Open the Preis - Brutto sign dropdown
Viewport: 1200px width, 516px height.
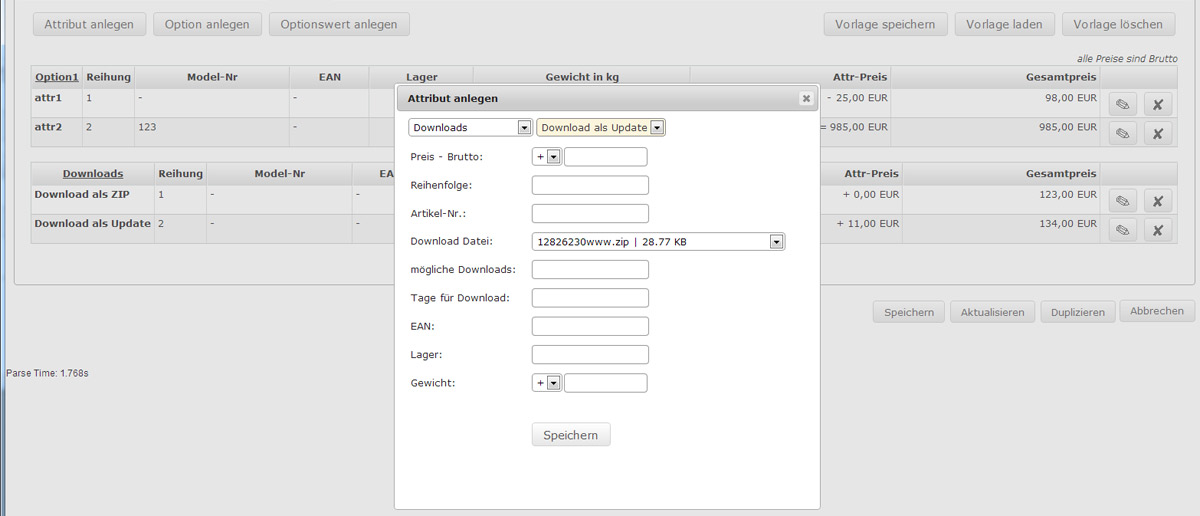552,157
